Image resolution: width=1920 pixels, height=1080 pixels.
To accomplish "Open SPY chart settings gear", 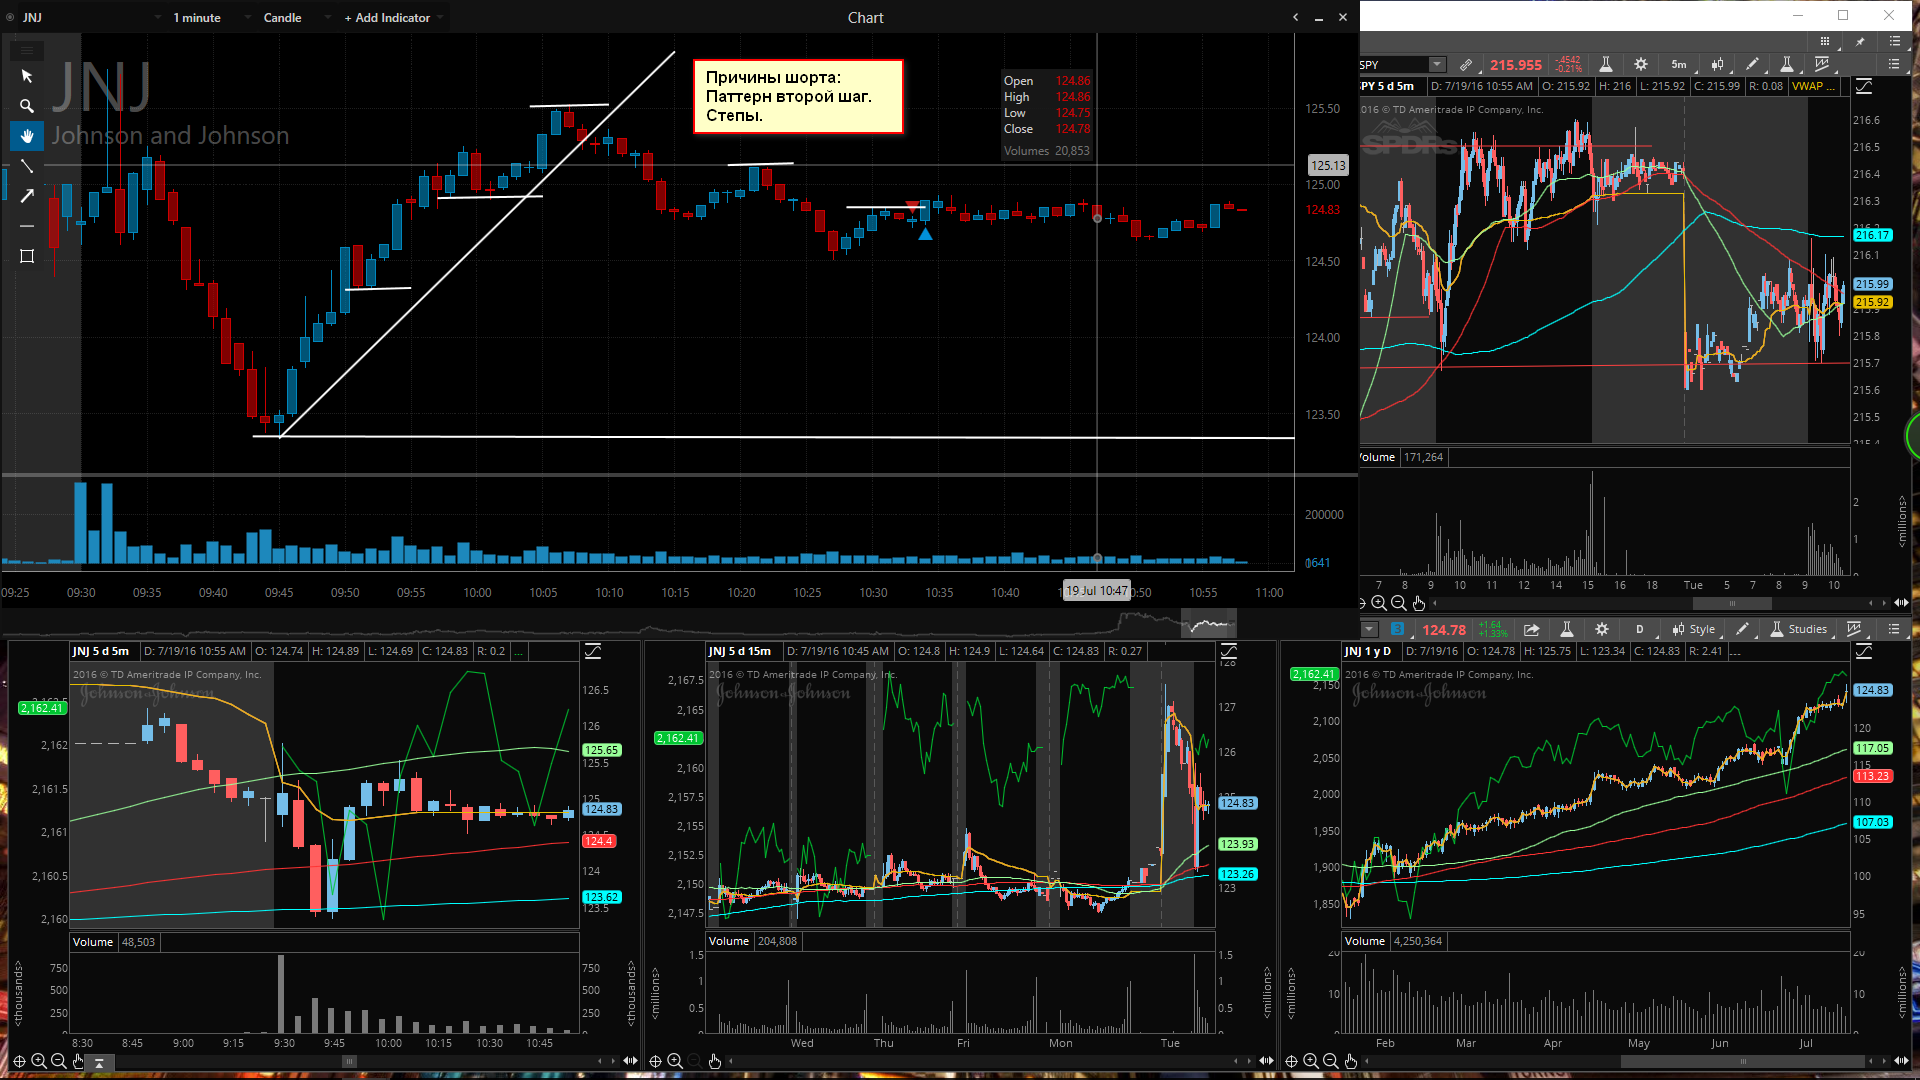I will (1641, 64).
